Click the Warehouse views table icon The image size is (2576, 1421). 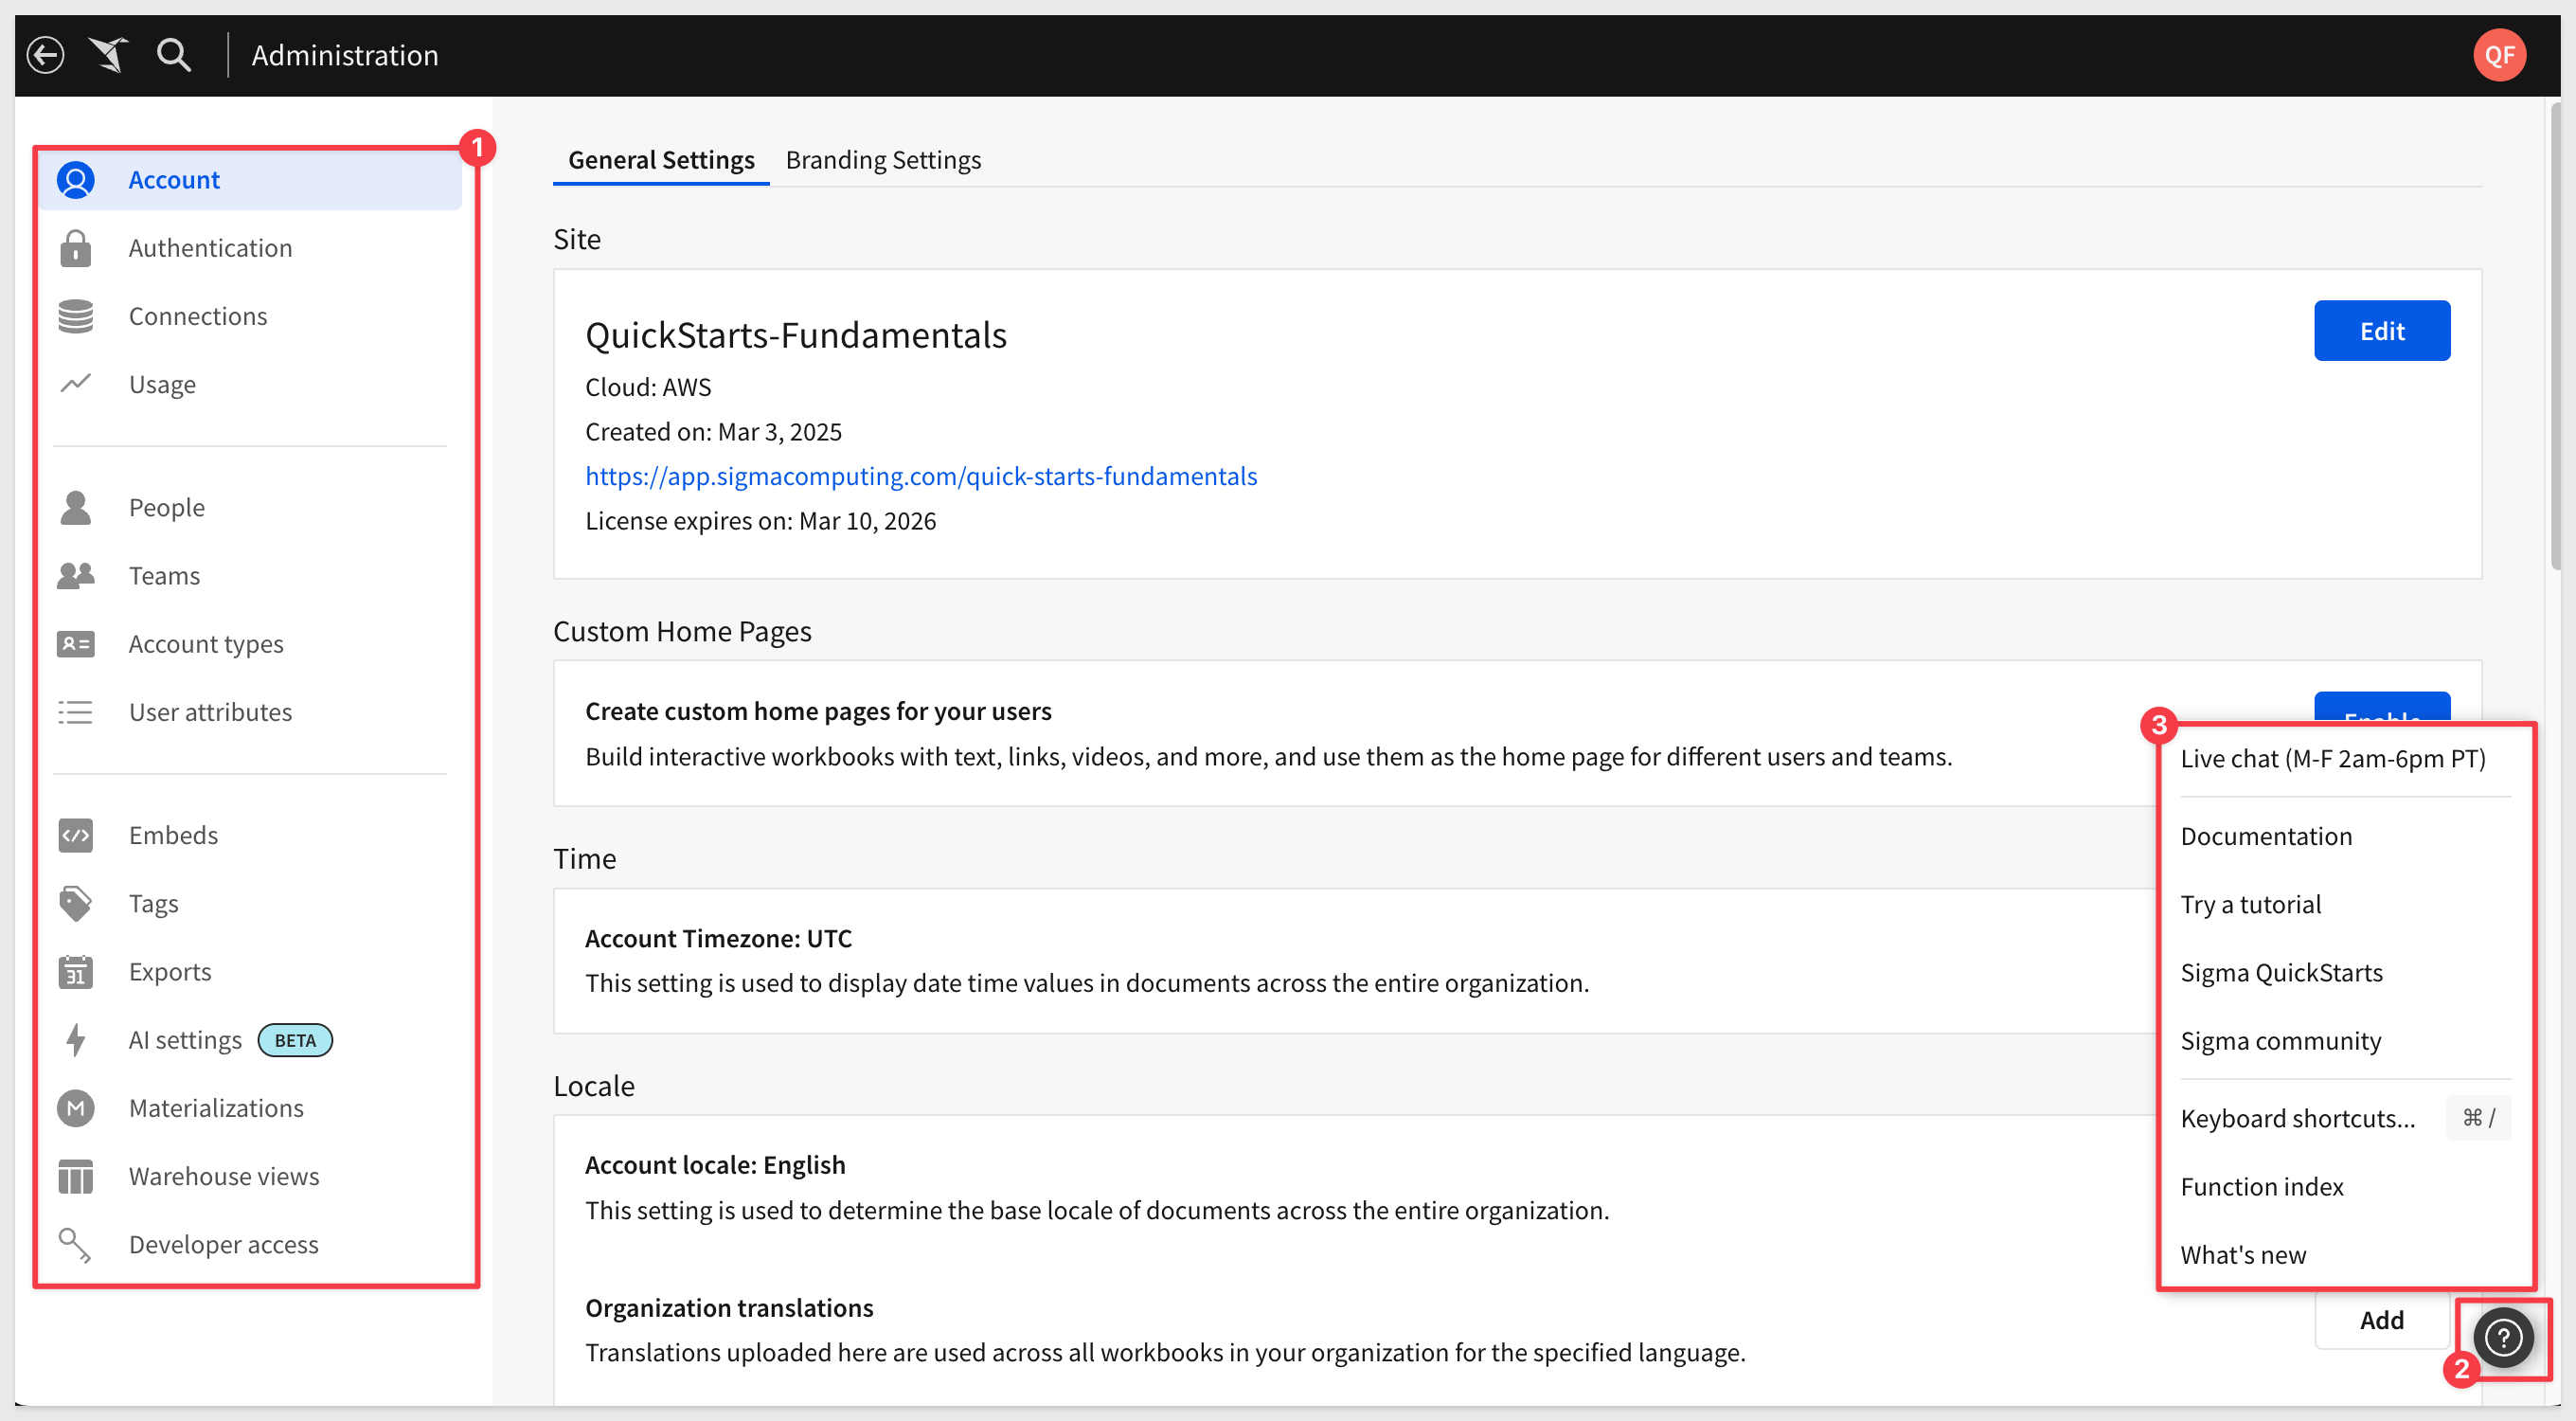76,1176
